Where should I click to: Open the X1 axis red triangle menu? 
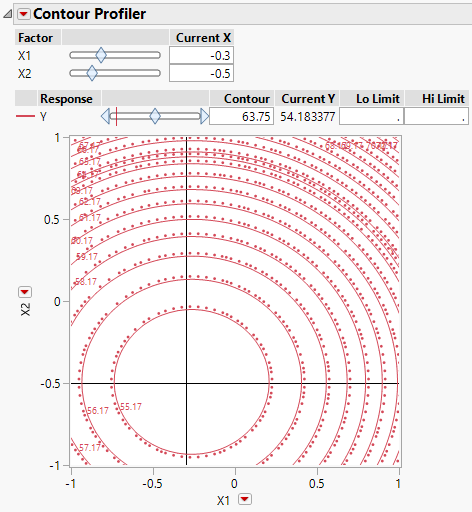pos(245,499)
